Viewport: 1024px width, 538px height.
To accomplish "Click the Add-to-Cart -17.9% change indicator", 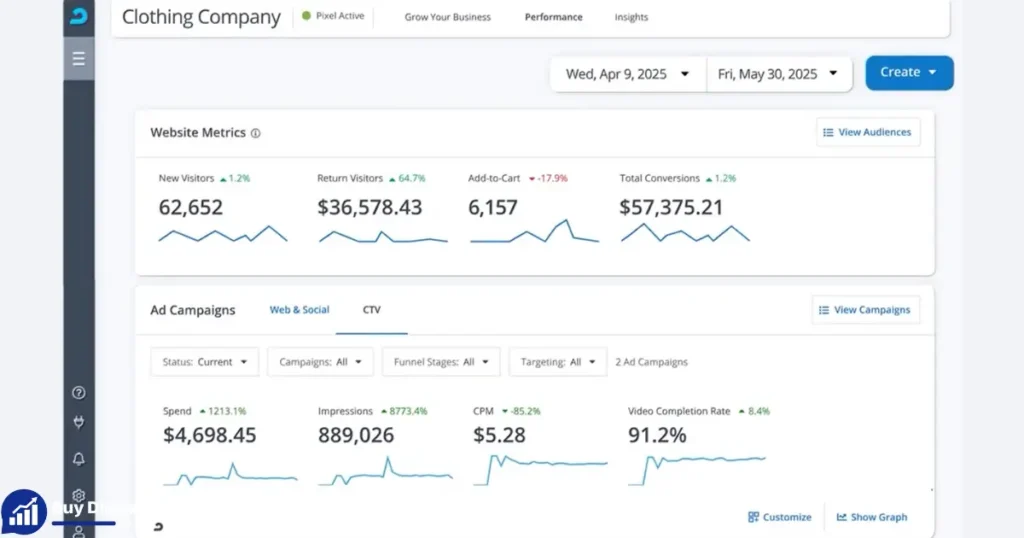I will coord(549,178).
